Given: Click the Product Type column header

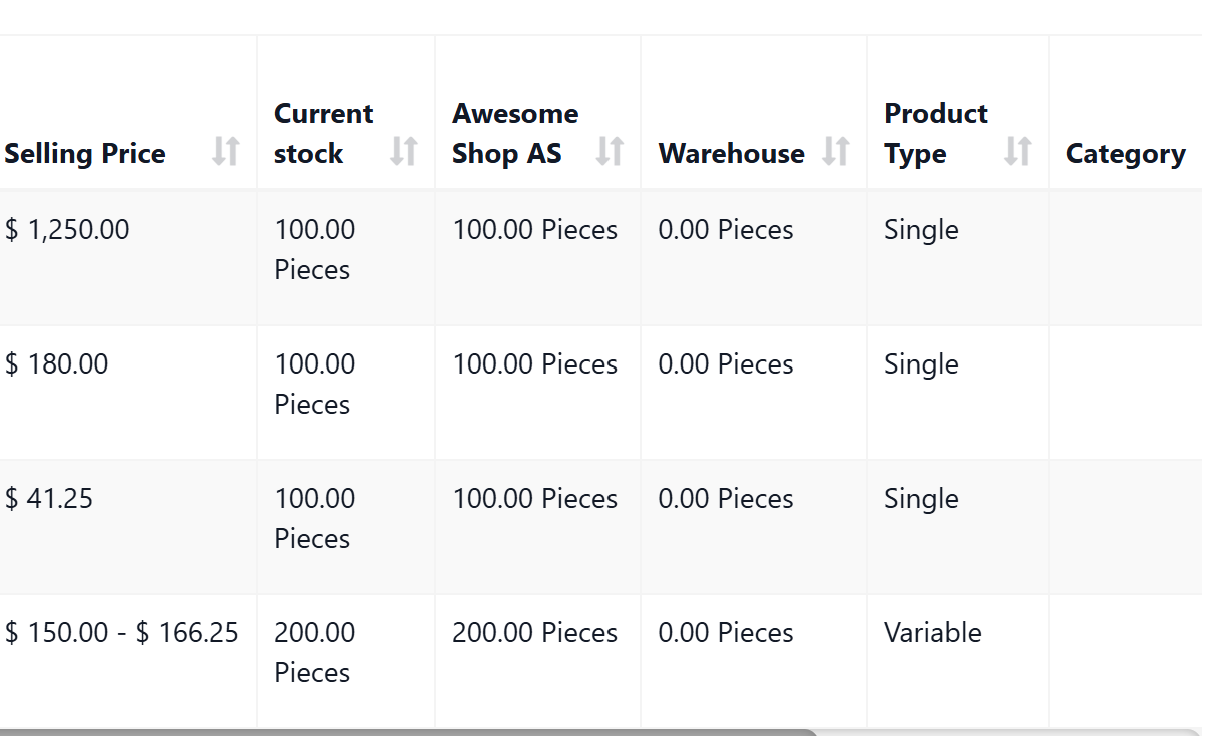Looking at the screenshot, I should coord(934,133).
